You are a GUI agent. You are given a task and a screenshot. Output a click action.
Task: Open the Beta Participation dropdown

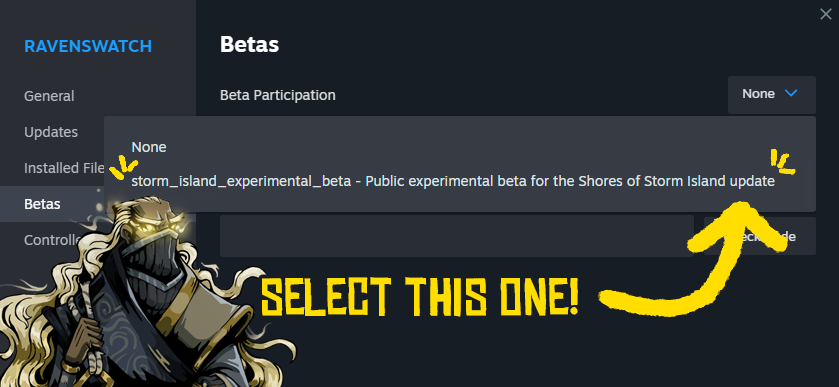[772, 95]
